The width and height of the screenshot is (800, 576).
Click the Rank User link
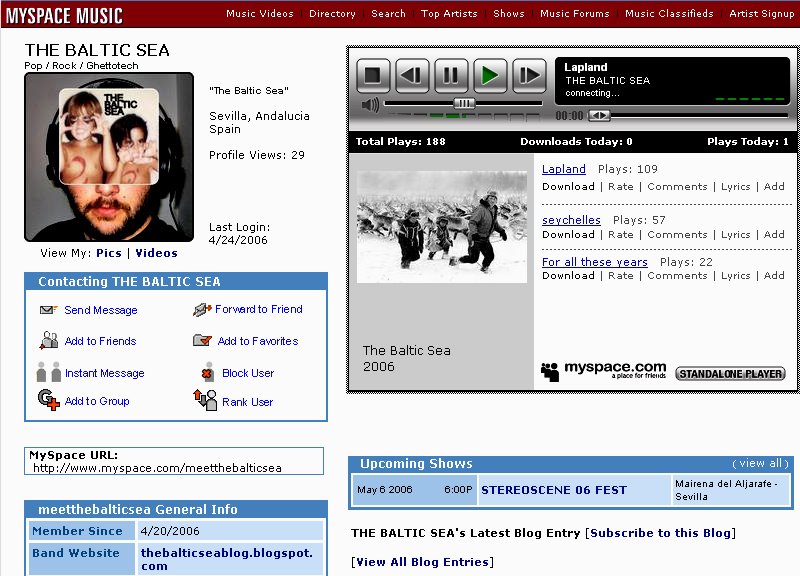click(247, 402)
